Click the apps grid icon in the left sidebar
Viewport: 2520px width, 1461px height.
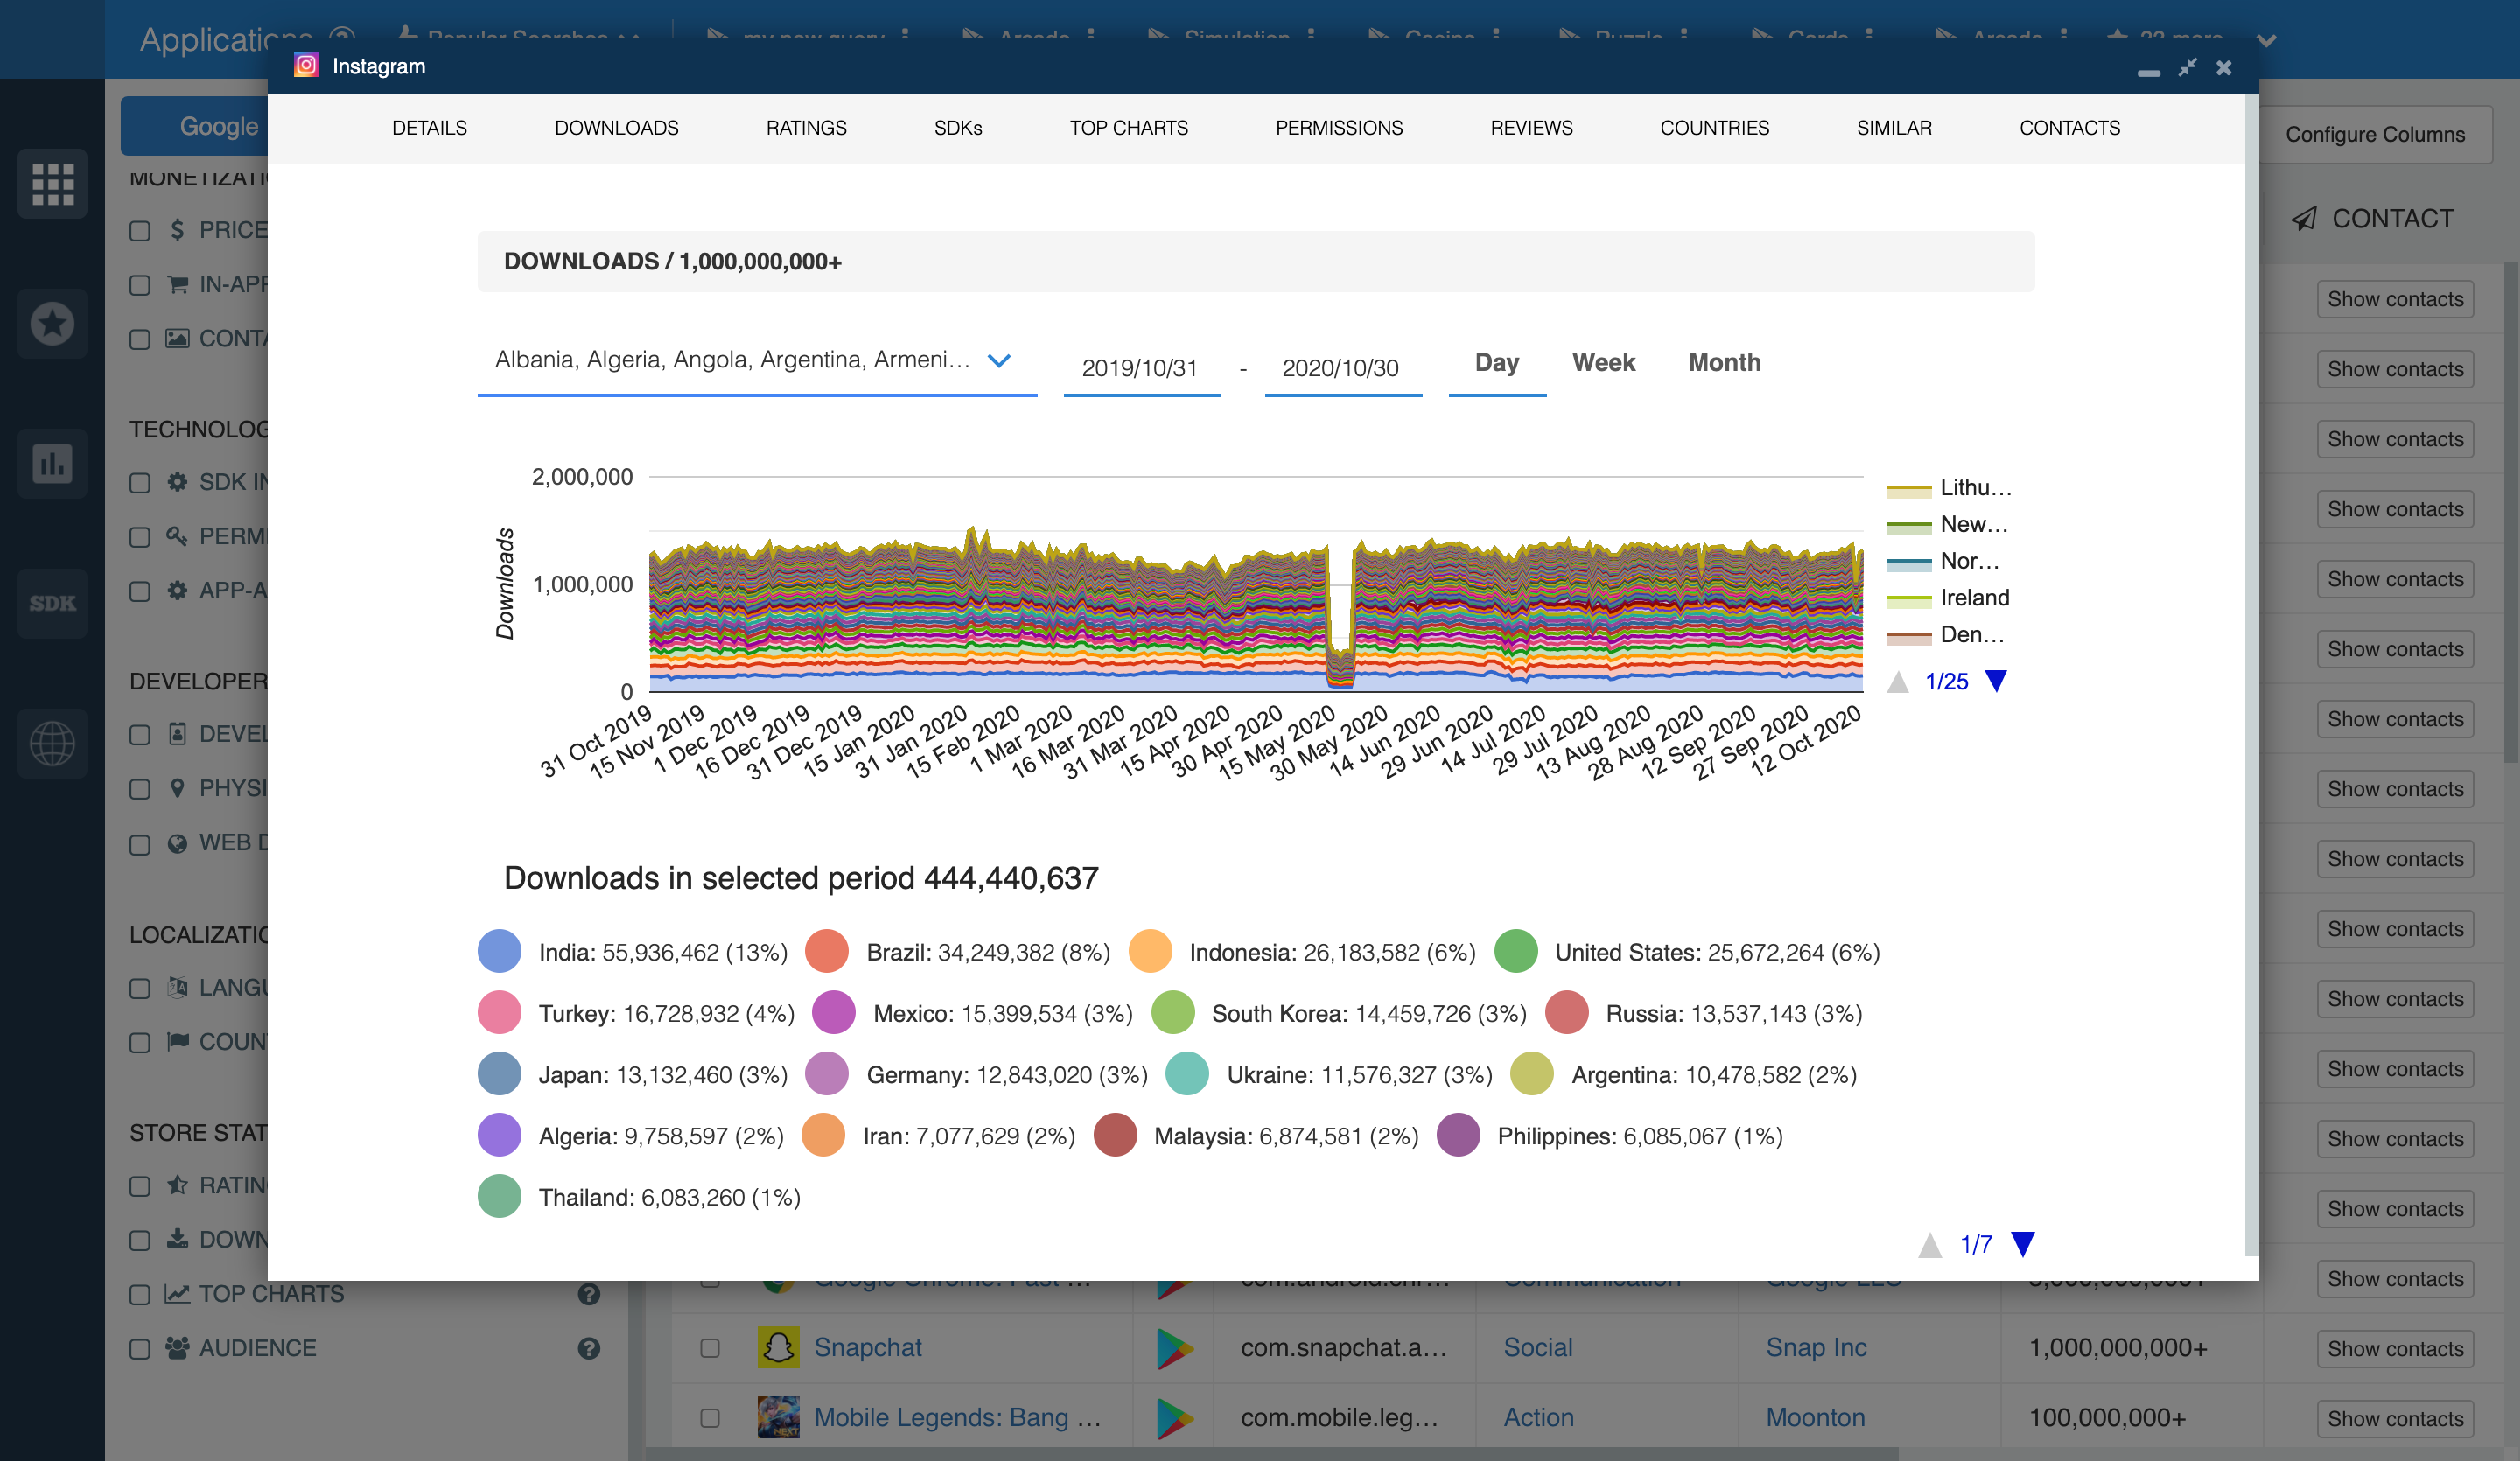52,184
